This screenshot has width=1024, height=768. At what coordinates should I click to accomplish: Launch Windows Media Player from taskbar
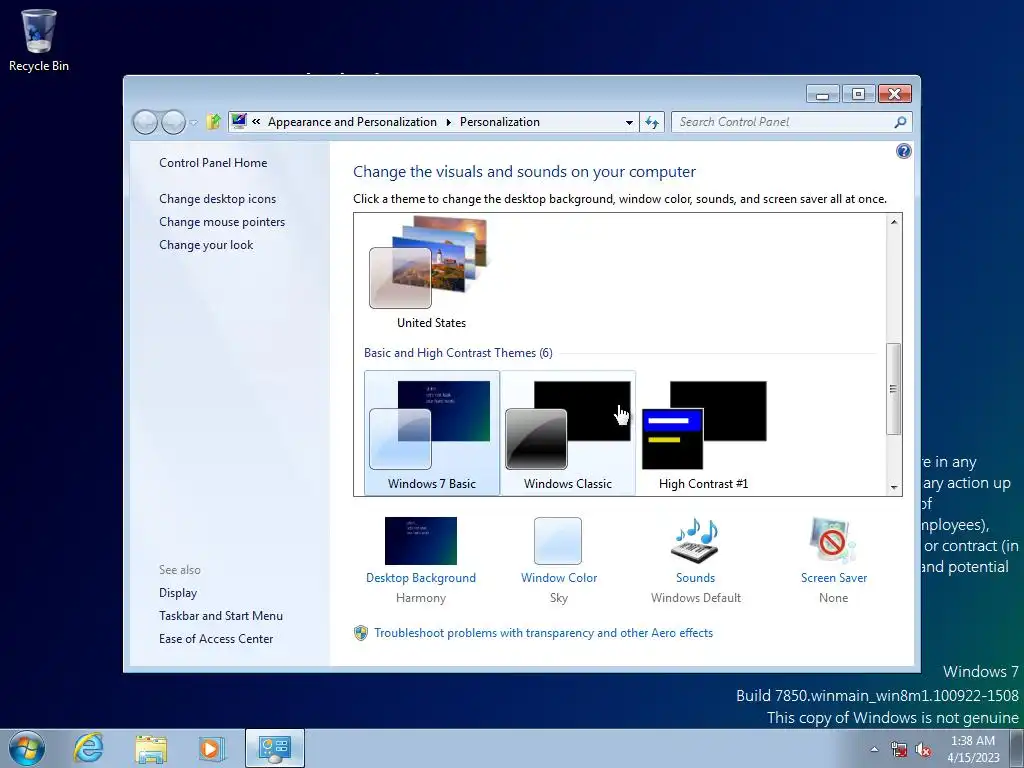coord(212,748)
